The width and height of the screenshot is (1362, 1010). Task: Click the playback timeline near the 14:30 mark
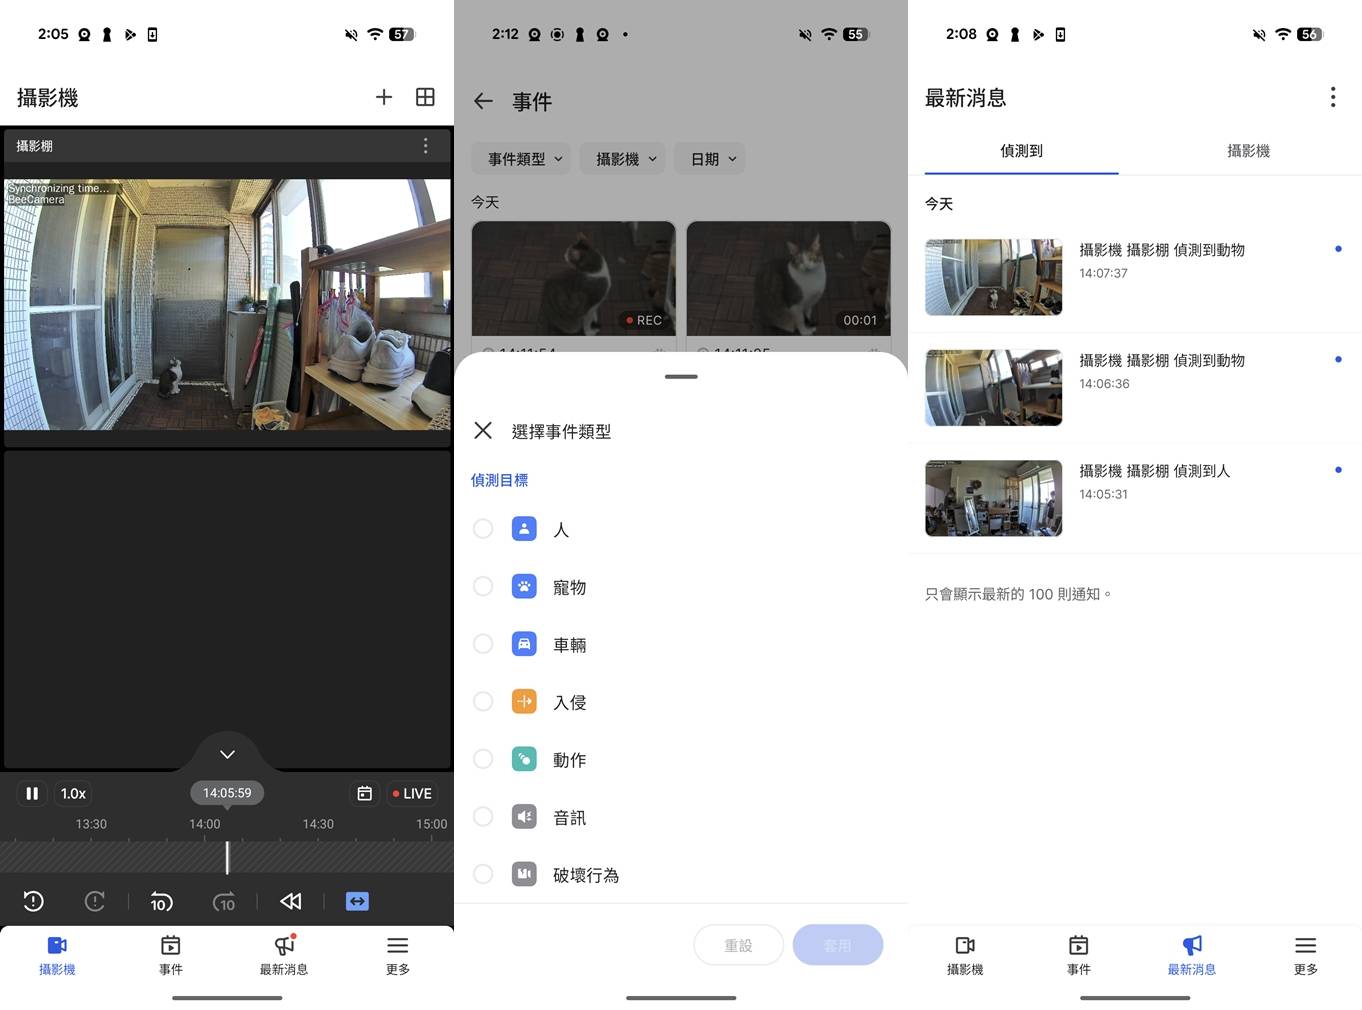[x=318, y=856]
